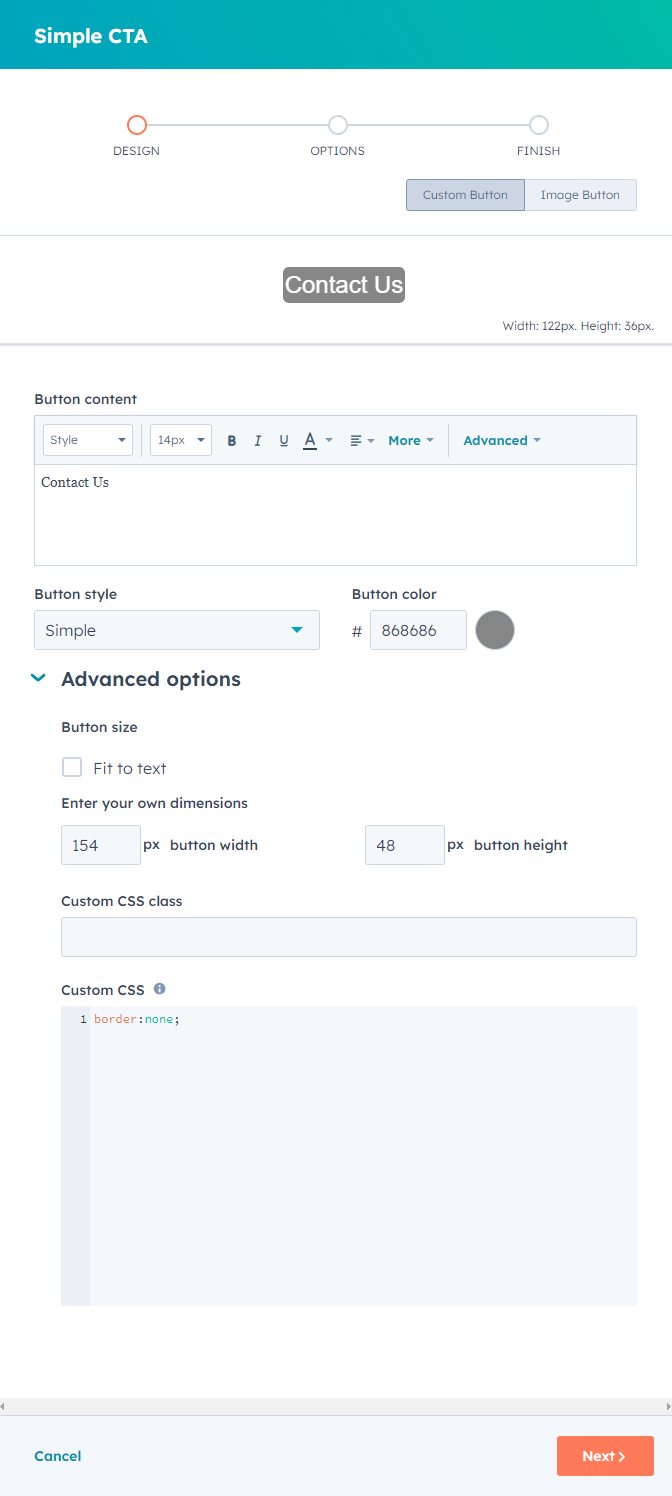
Task: Toggle bold formatting in button content editor
Action: (231, 440)
